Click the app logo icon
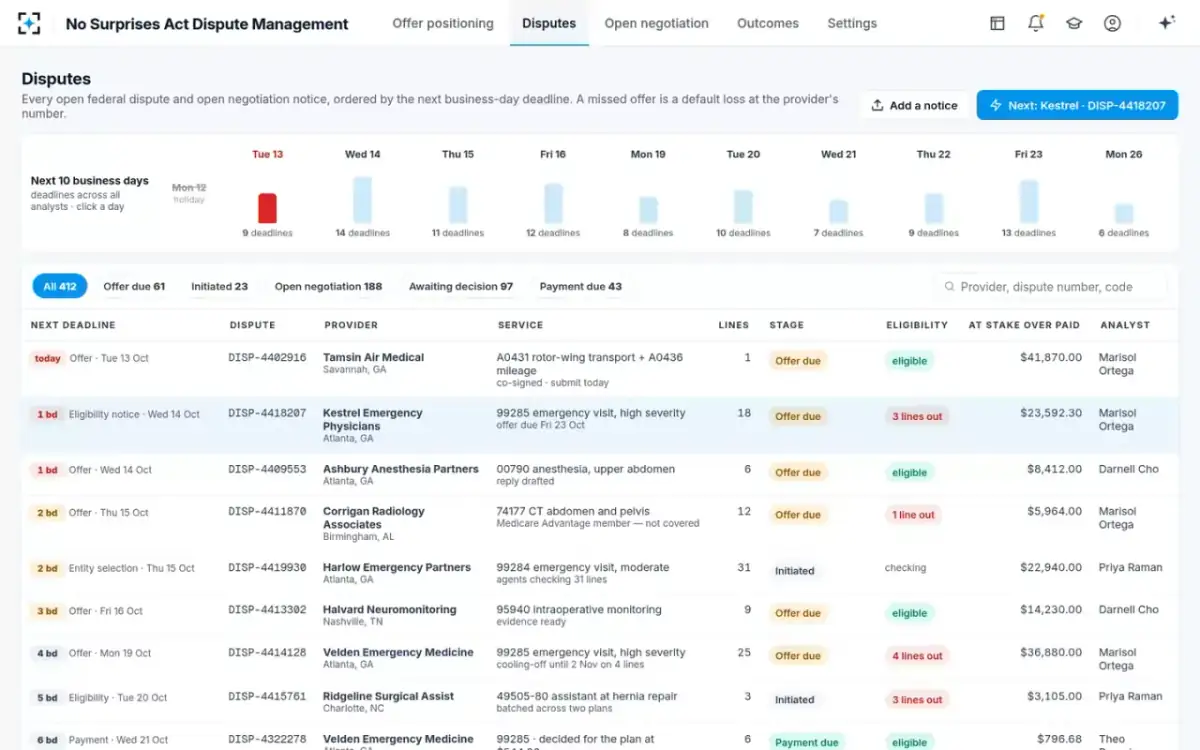1200x750 pixels. (x=29, y=23)
